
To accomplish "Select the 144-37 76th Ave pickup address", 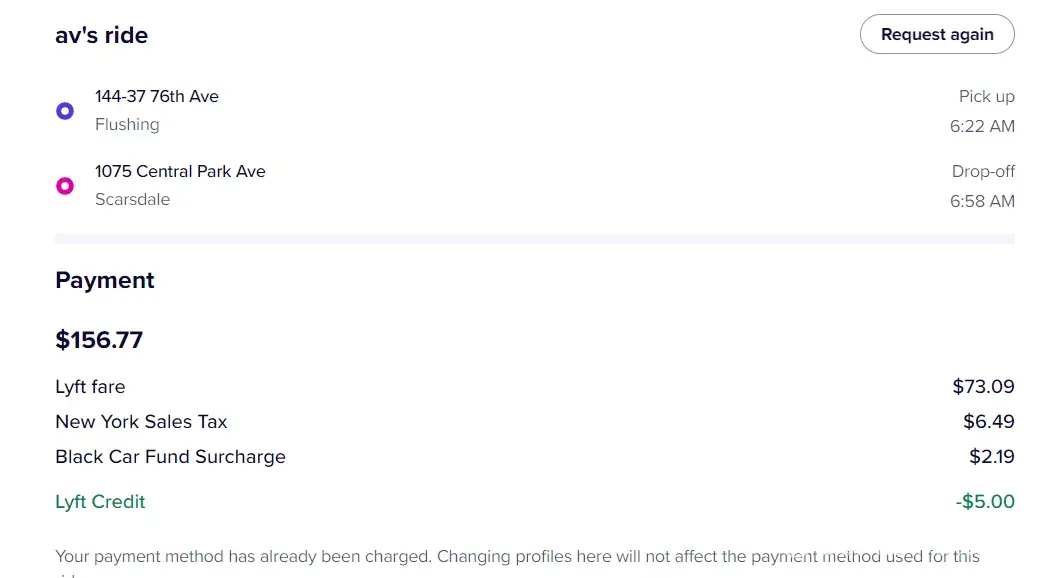I will tap(157, 97).
